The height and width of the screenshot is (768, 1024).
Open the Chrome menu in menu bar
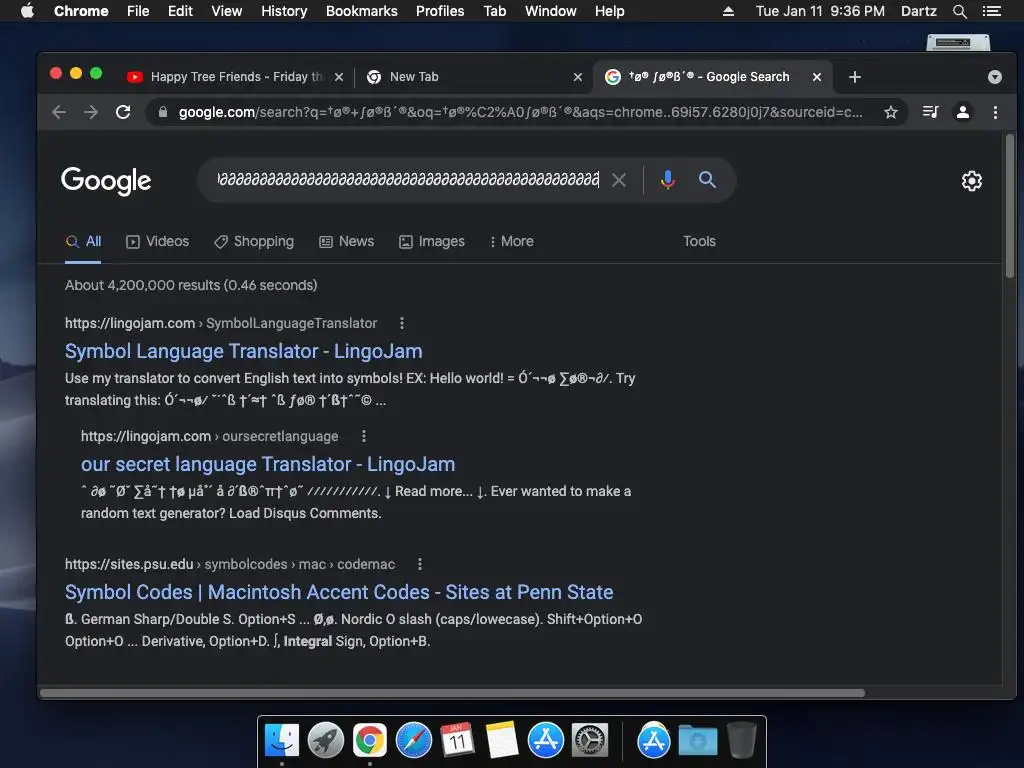pyautogui.click(x=81, y=11)
